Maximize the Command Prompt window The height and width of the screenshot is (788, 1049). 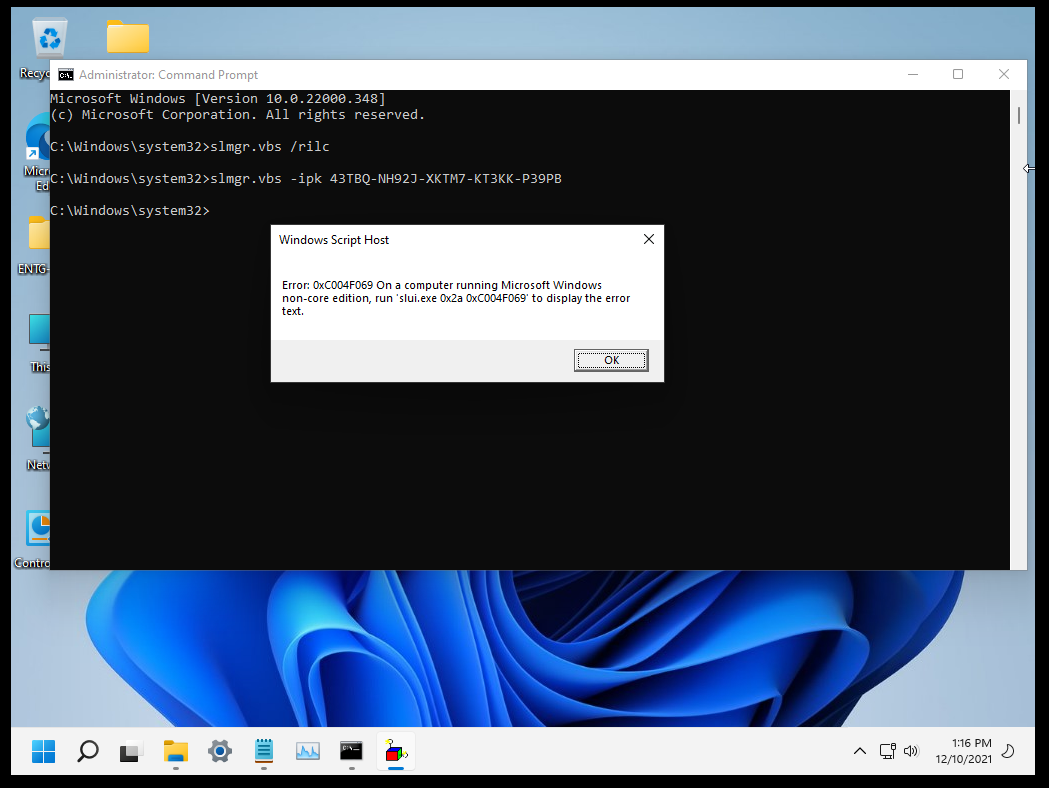pos(957,74)
